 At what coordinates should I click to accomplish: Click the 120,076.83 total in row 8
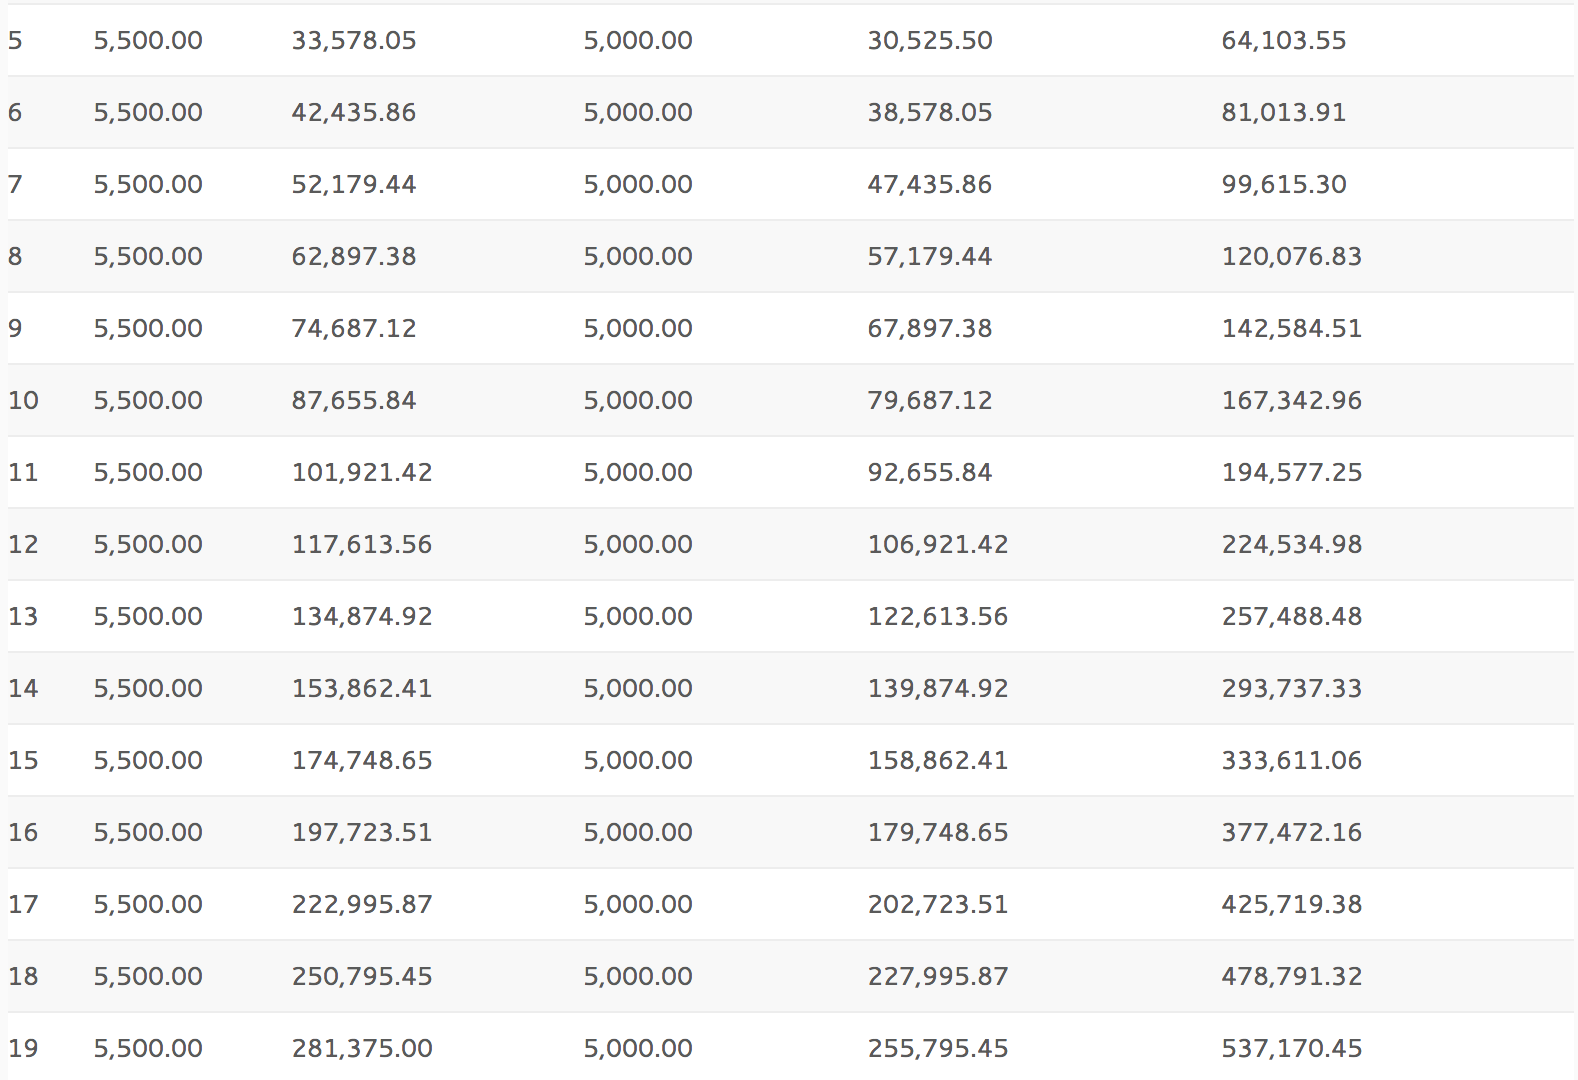[x=1292, y=256]
